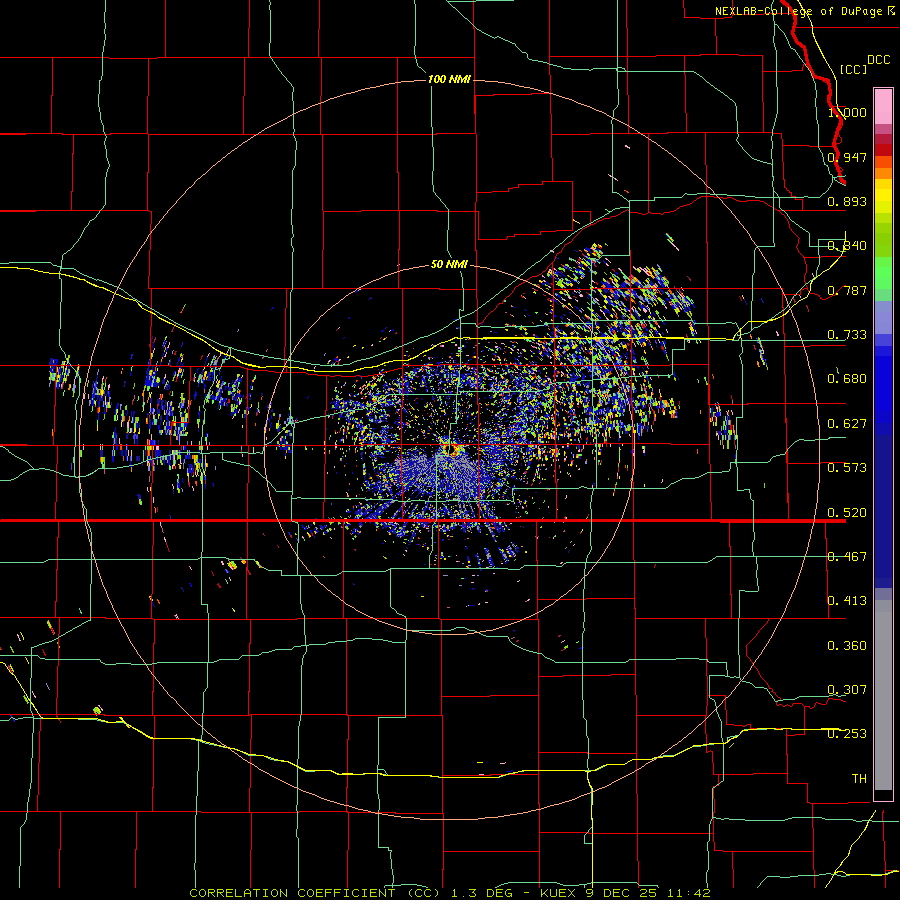900x900 pixels.
Task: Click the bright green segment of color bar
Action: tap(883, 273)
